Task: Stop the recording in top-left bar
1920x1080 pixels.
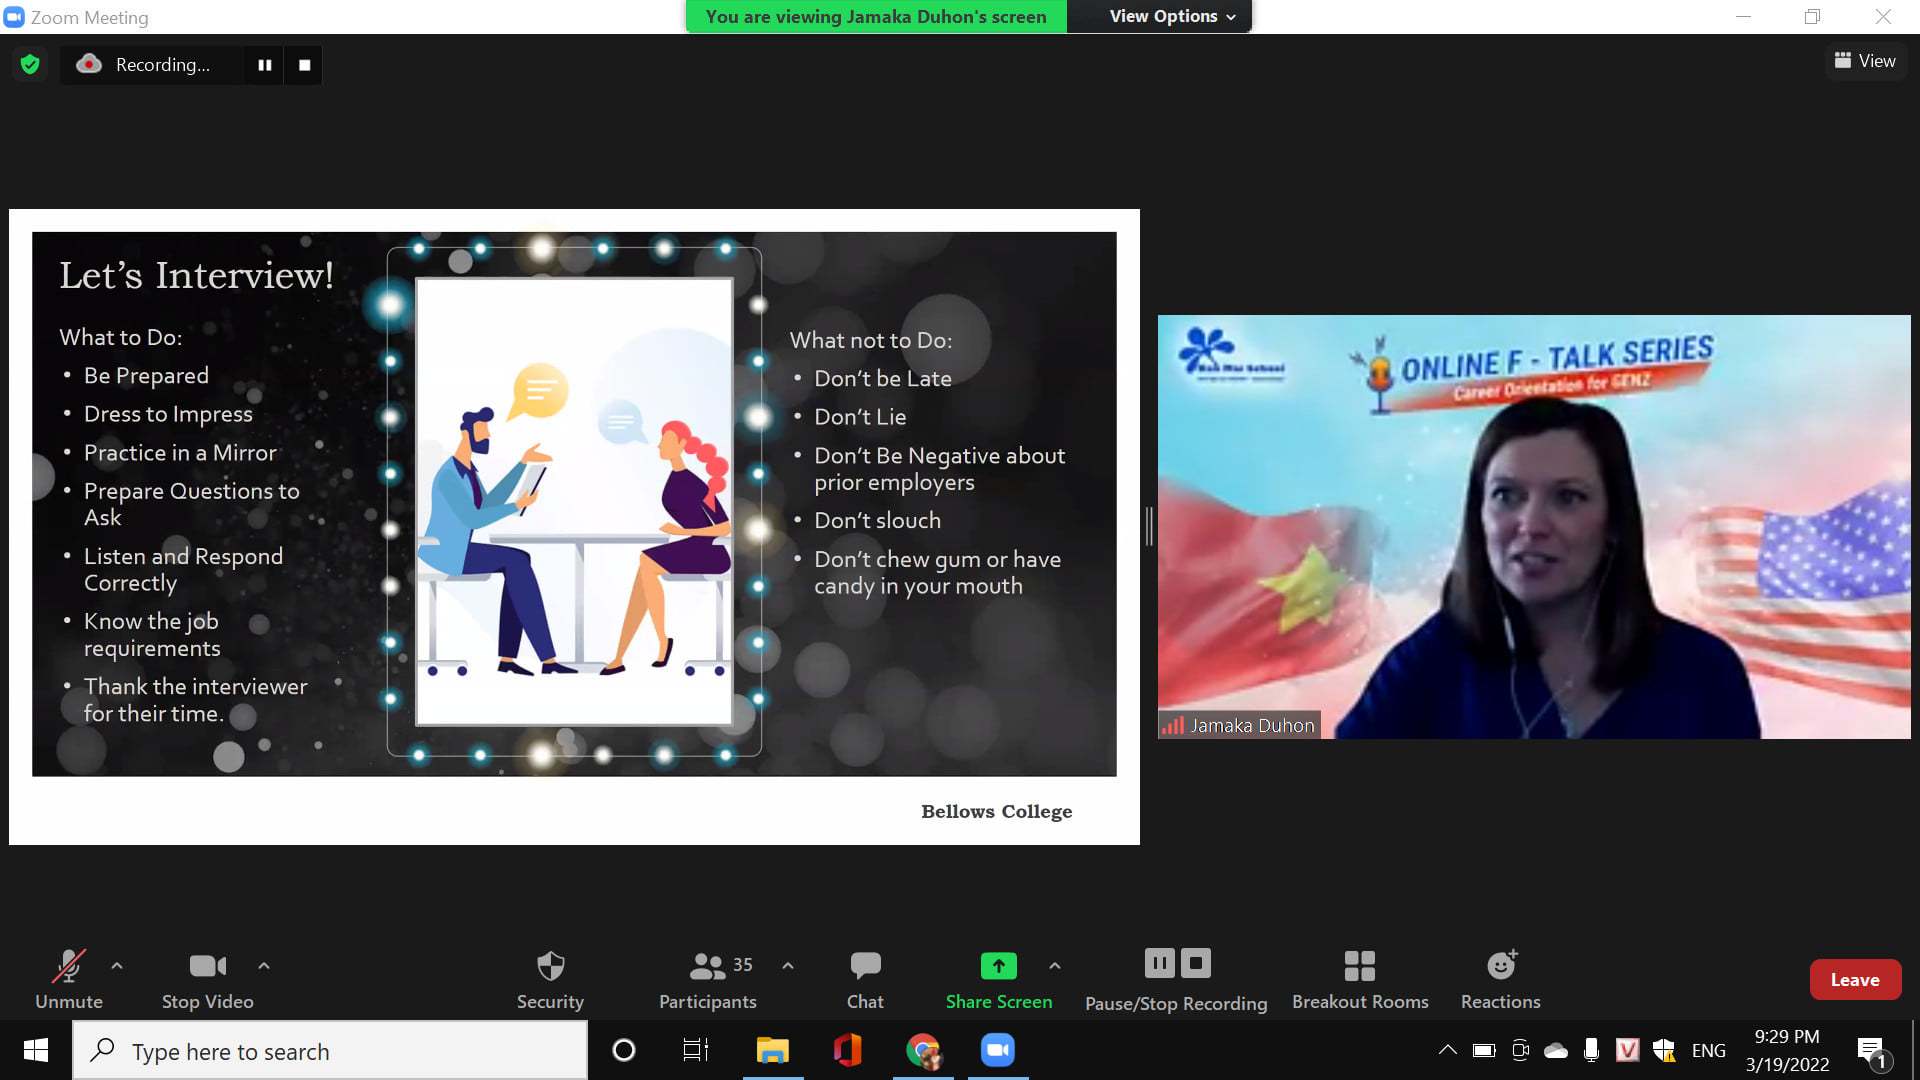Action: pos(305,65)
